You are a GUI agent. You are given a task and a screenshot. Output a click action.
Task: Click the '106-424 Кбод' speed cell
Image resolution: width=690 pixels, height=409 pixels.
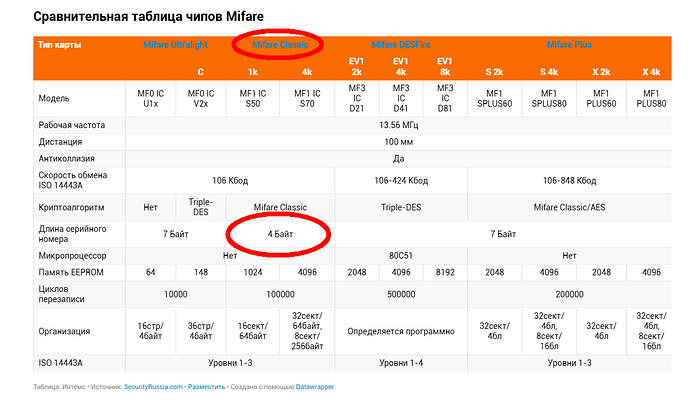pyautogui.click(x=401, y=181)
